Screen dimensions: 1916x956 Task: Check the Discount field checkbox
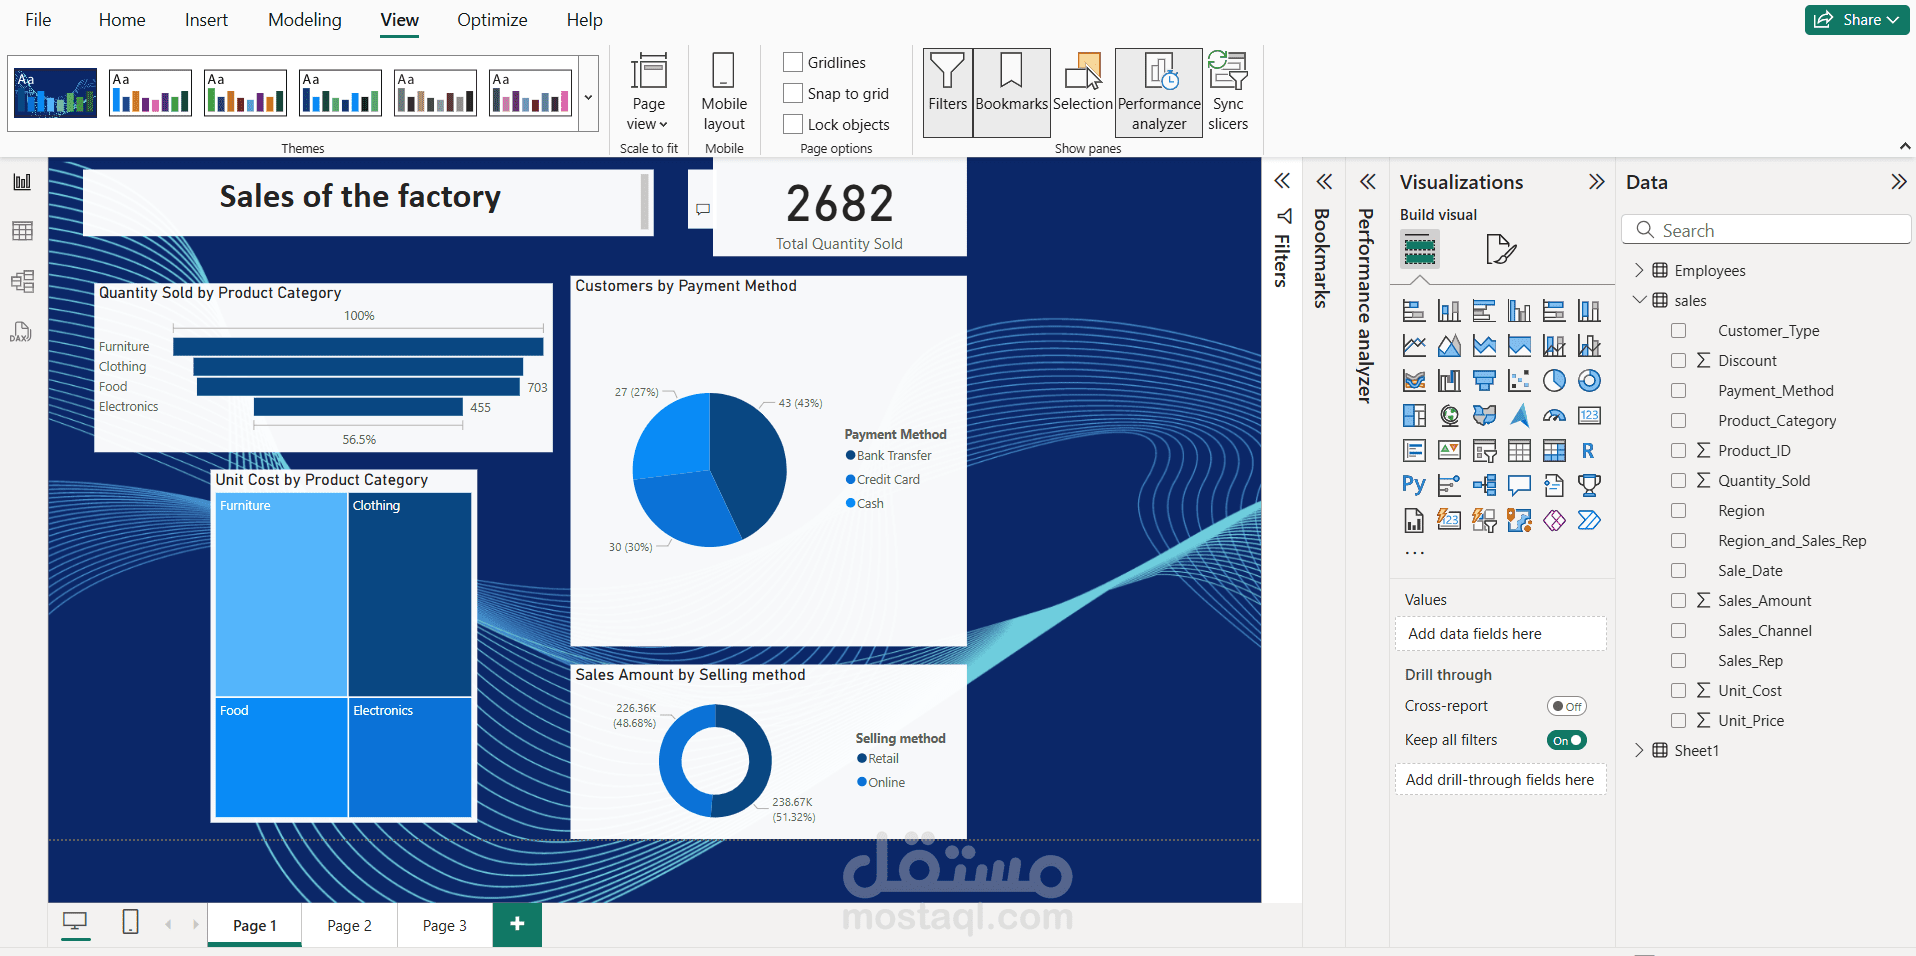1679,361
